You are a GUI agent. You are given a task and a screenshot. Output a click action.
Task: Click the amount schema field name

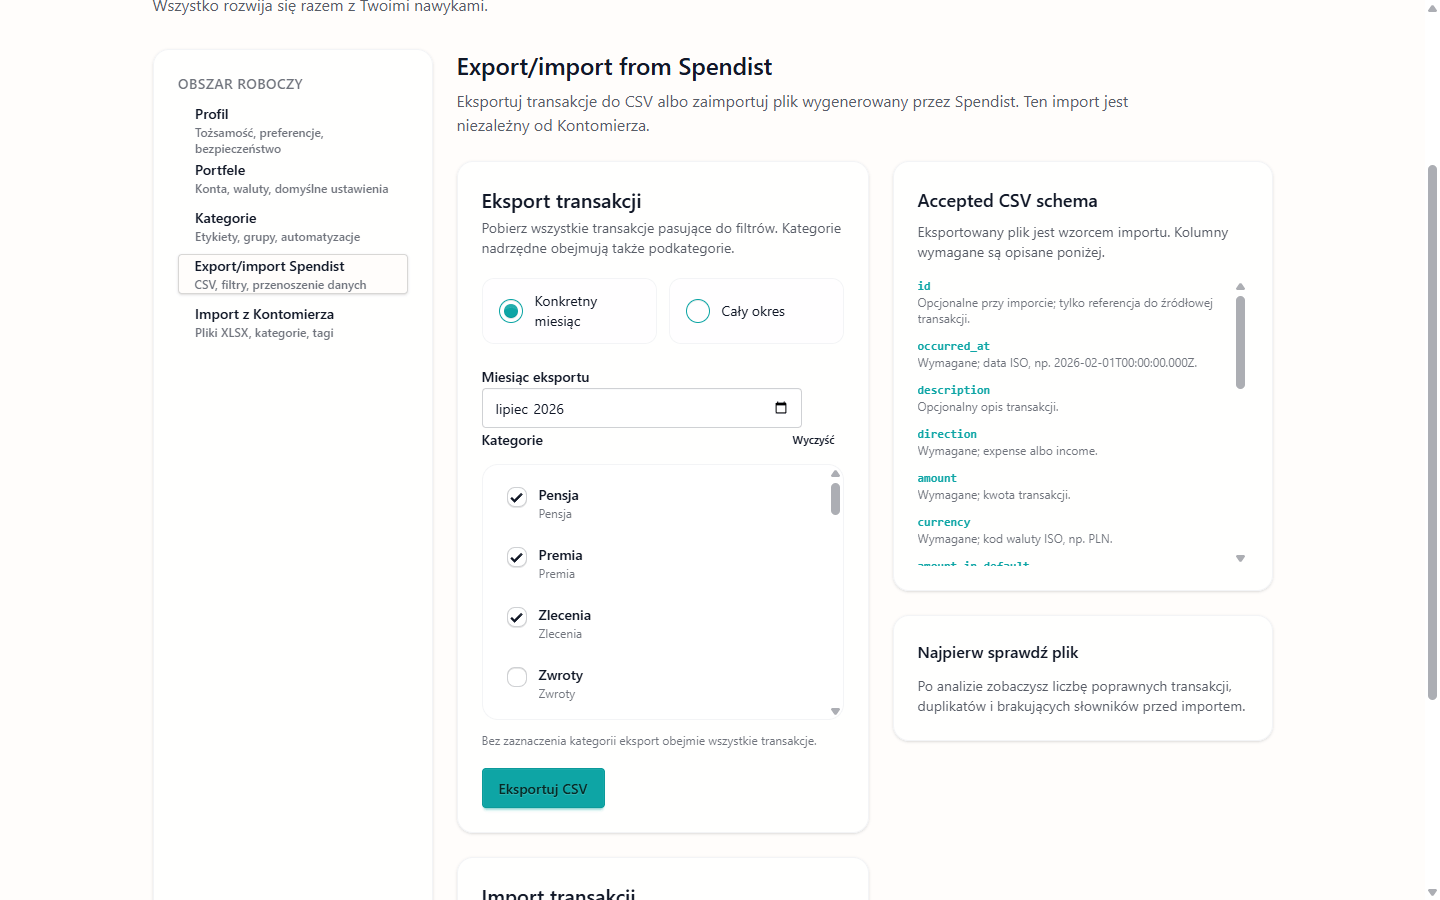[x=937, y=478]
